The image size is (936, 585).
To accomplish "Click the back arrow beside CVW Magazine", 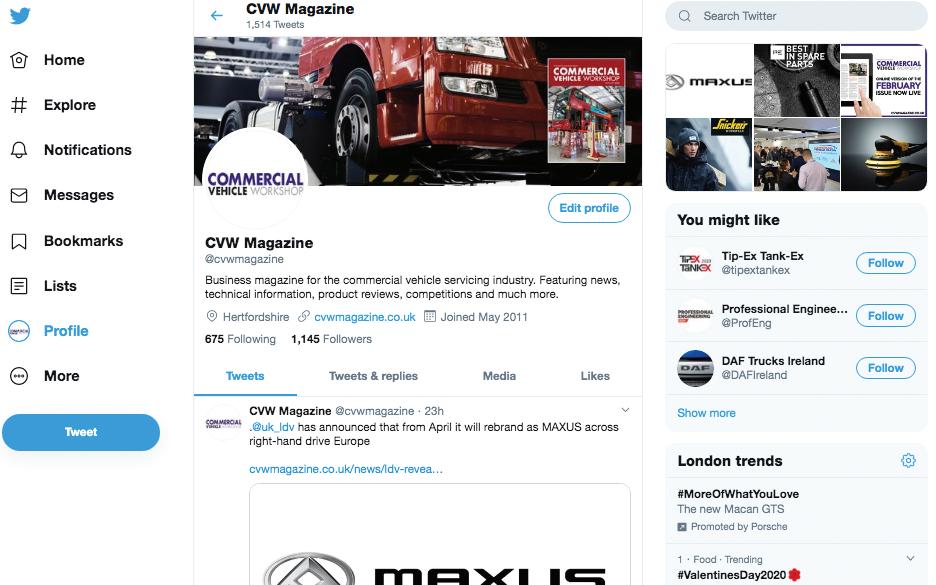I will pyautogui.click(x=217, y=16).
